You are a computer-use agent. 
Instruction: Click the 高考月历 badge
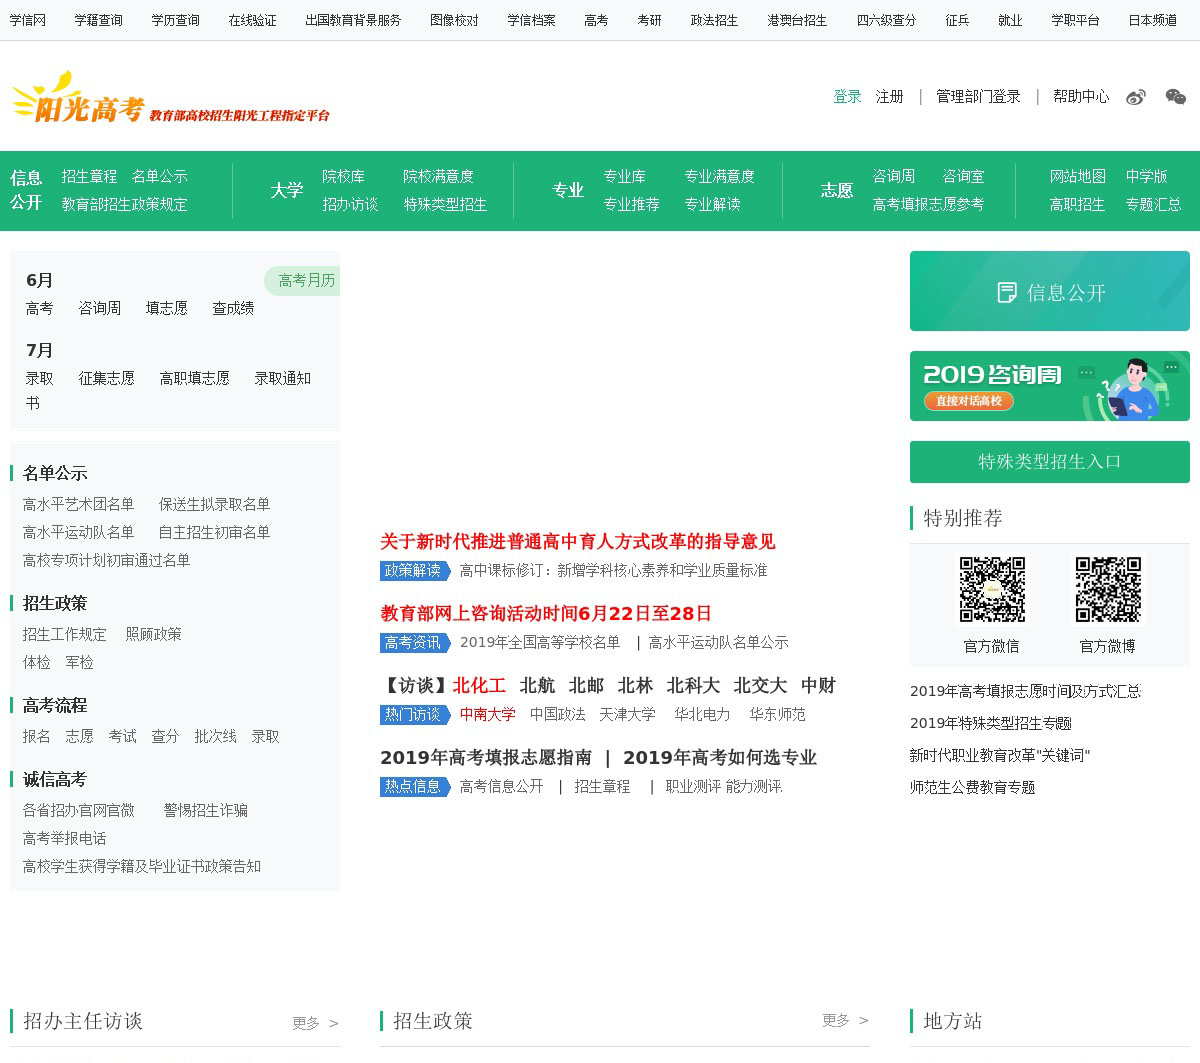pyautogui.click(x=303, y=281)
